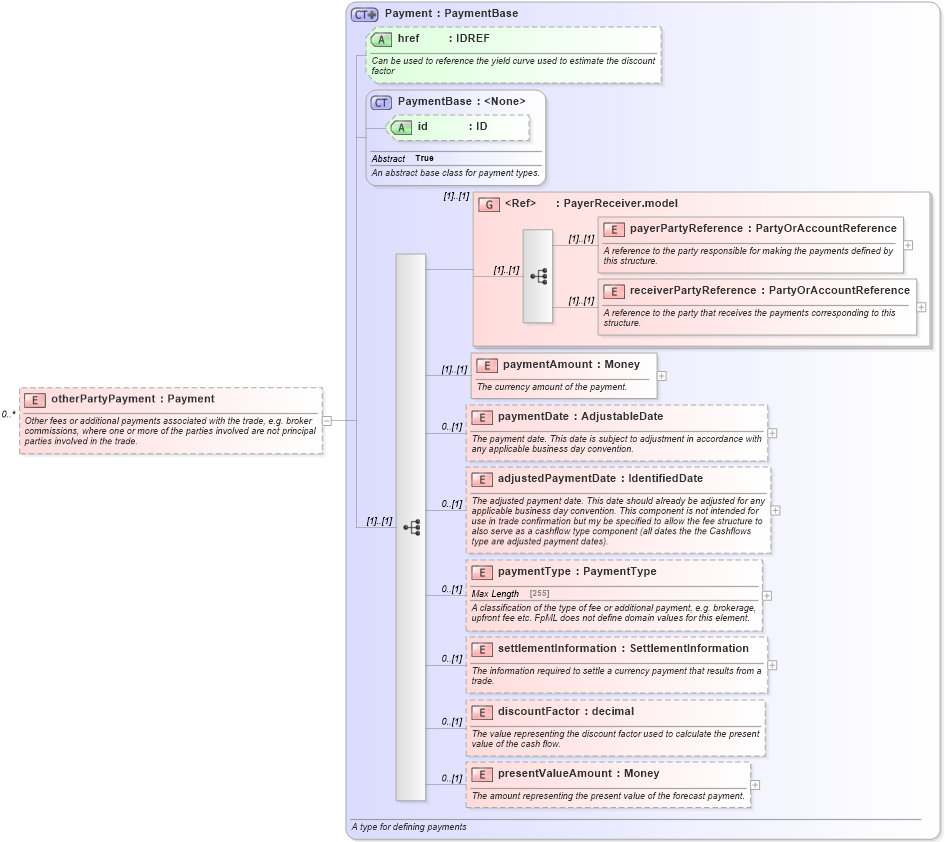
Task: Select the PaymentBase : <None> label
Action: point(462,101)
